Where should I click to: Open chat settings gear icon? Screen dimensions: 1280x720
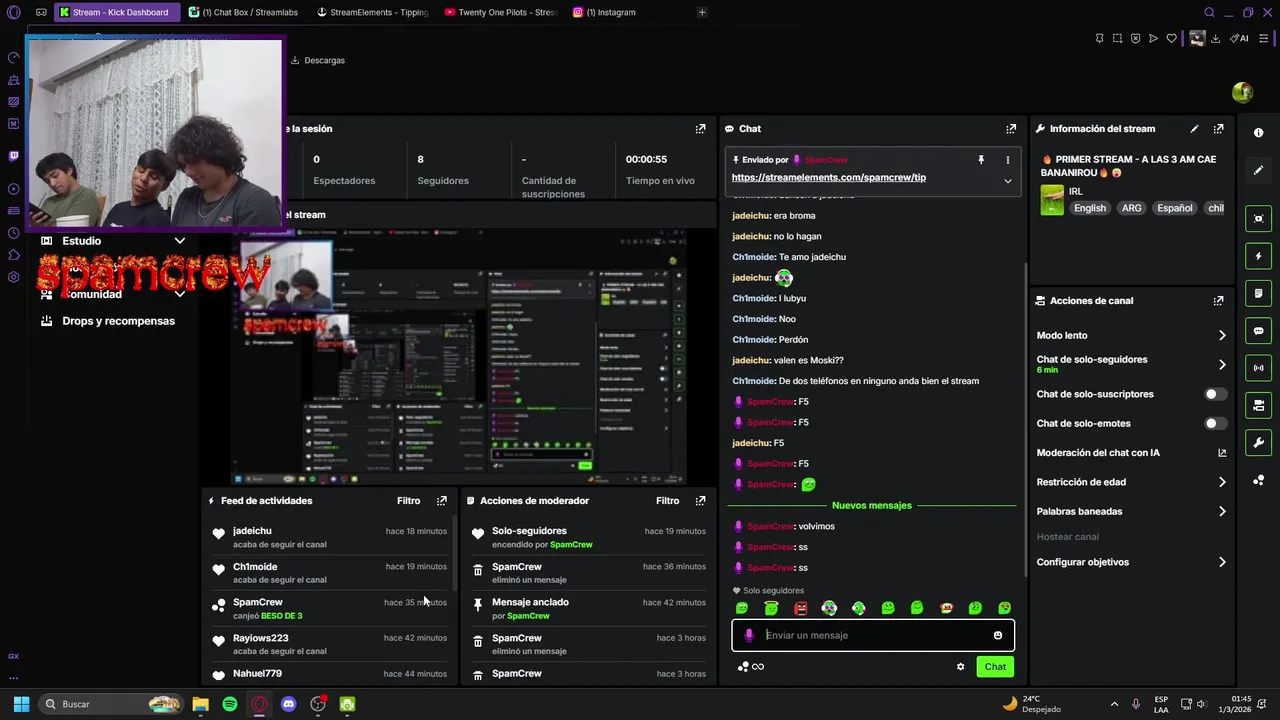coord(961,667)
